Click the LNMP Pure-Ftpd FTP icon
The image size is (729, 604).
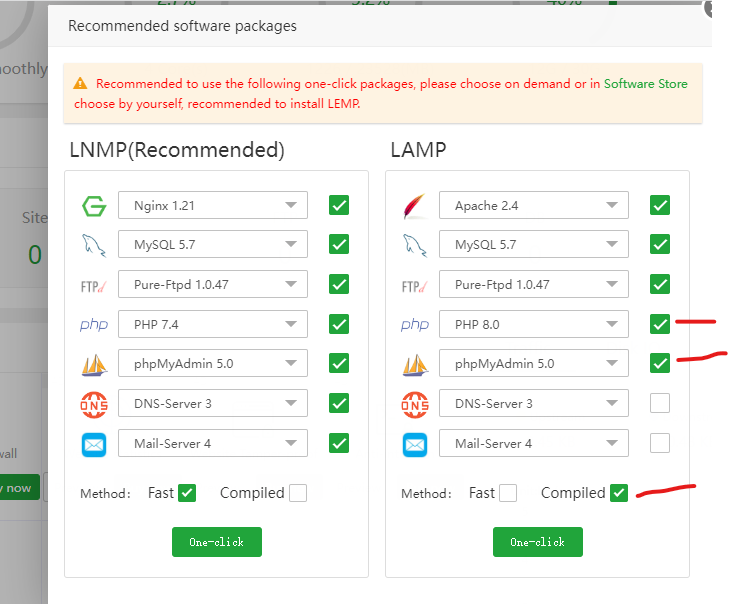[x=94, y=285]
